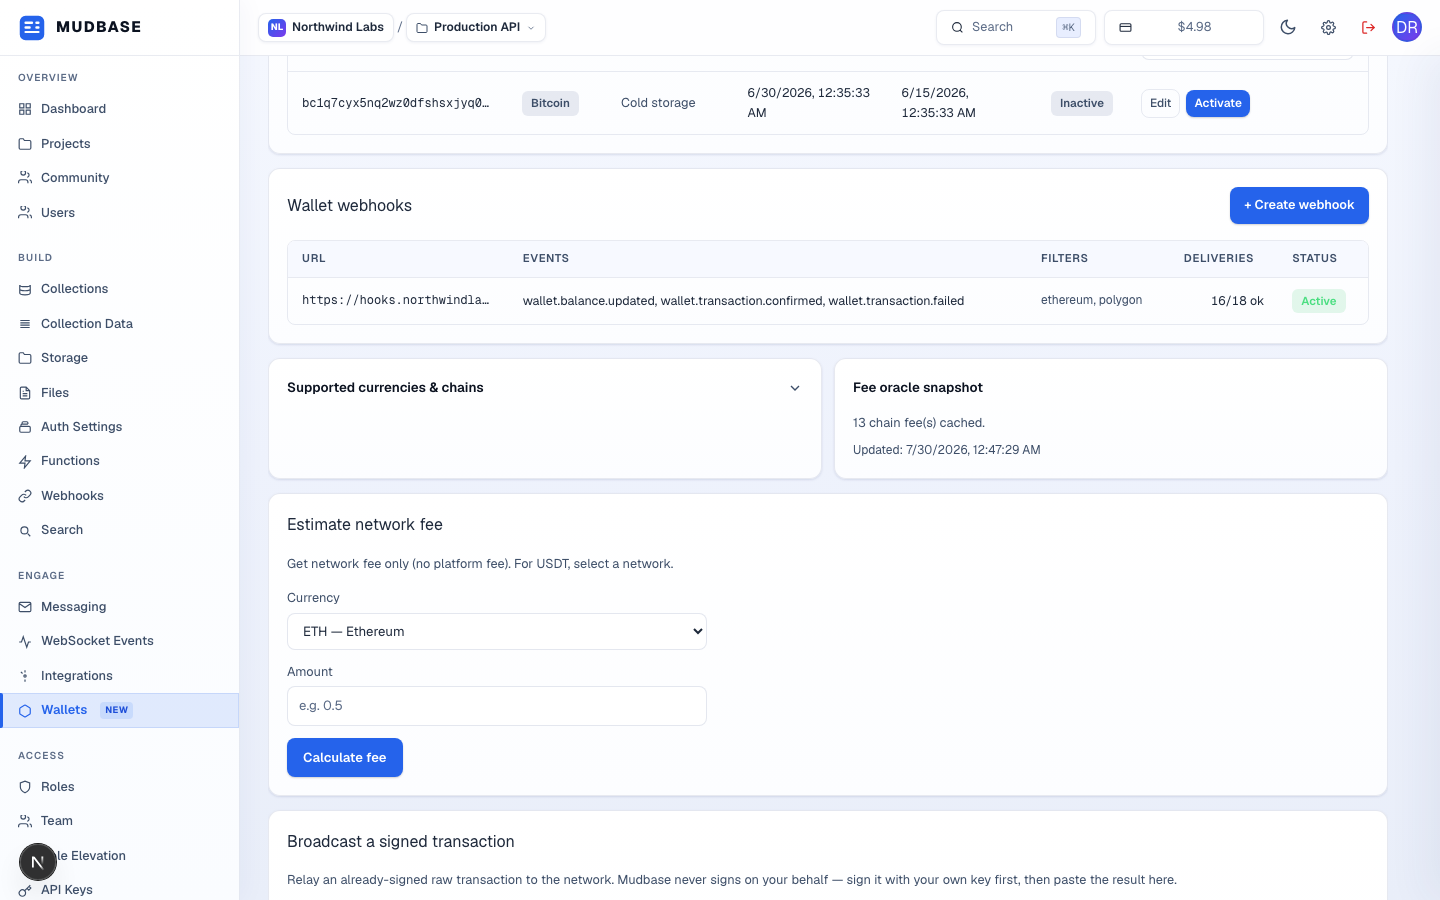Viewport: 1440px width, 900px height.
Task: Open Collection Data page
Action: click(120, 324)
